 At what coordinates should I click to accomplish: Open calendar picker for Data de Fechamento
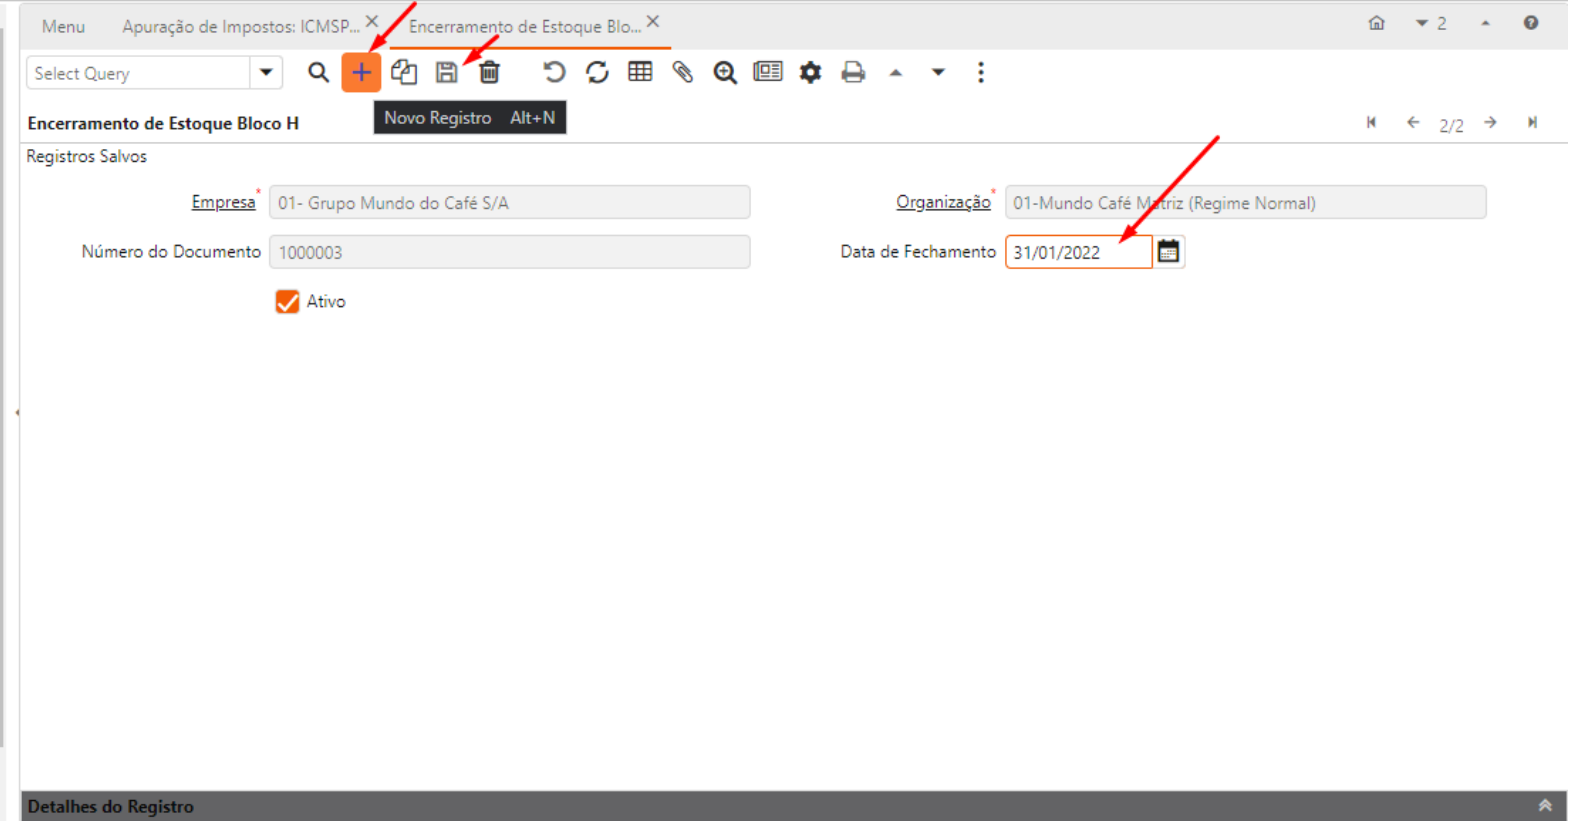[x=1168, y=252]
